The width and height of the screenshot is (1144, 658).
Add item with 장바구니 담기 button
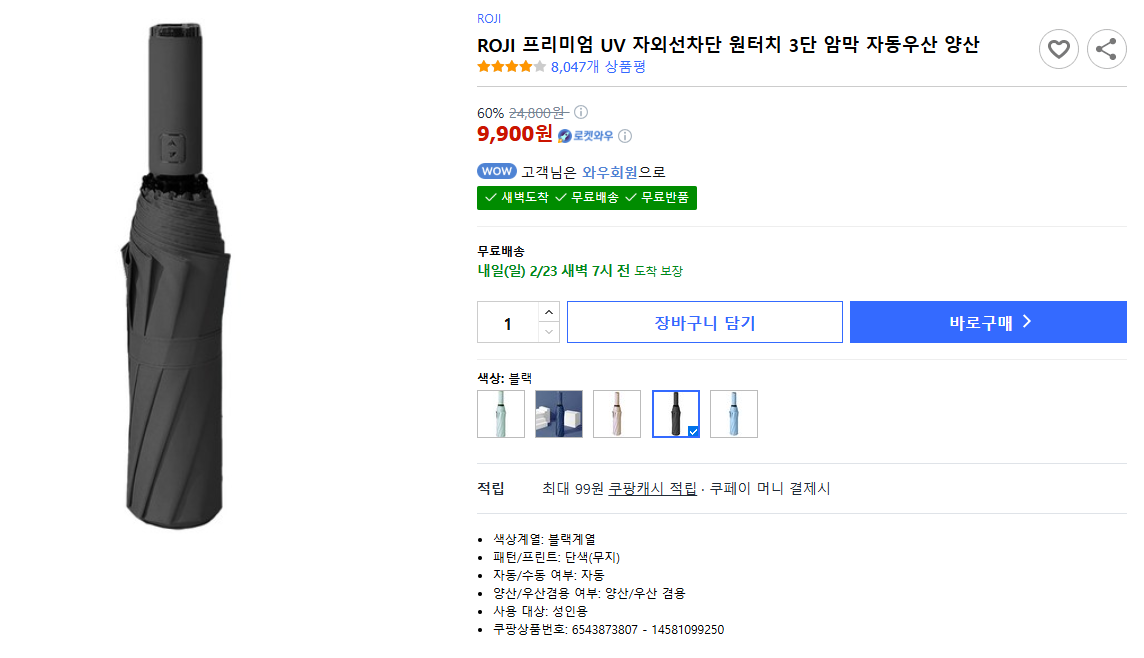pyautogui.click(x=704, y=322)
